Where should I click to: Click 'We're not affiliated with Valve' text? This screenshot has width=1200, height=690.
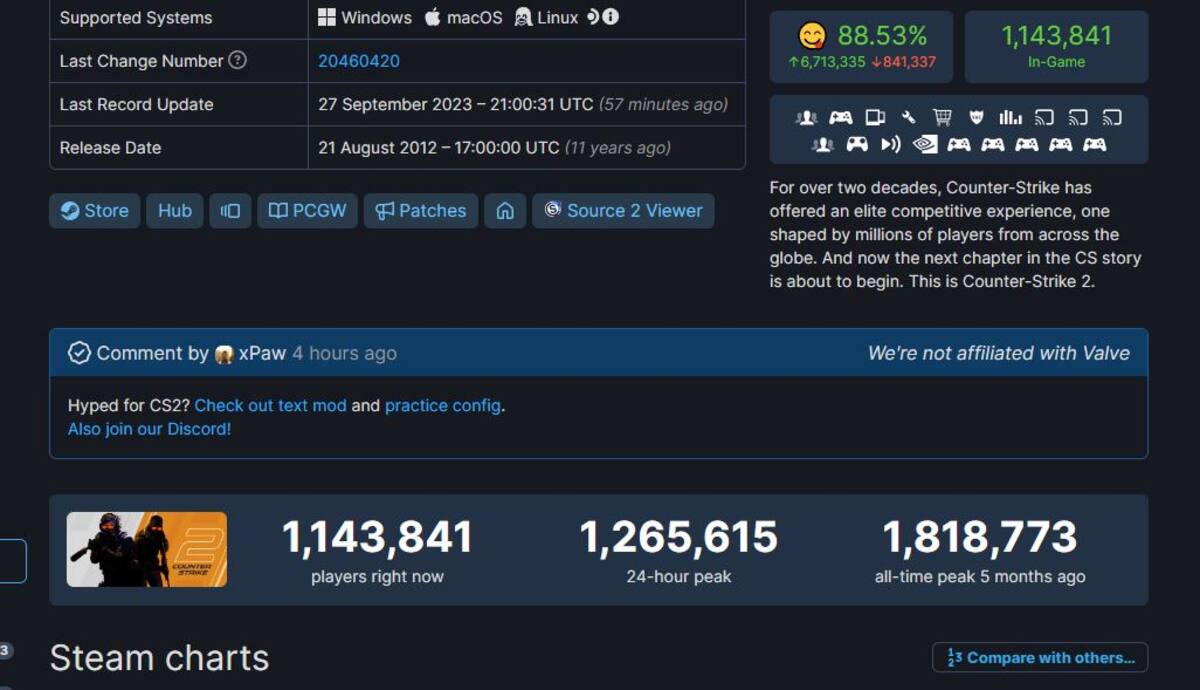pos(999,353)
